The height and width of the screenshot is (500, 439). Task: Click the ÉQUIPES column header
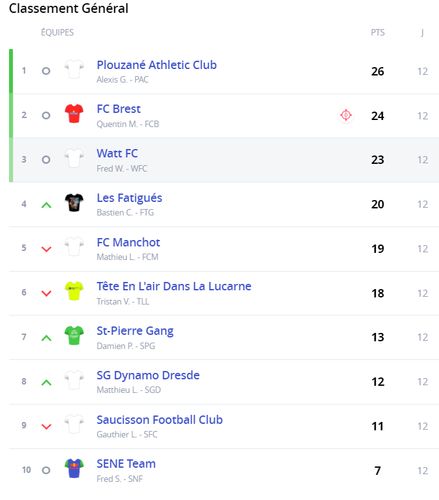click(57, 32)
